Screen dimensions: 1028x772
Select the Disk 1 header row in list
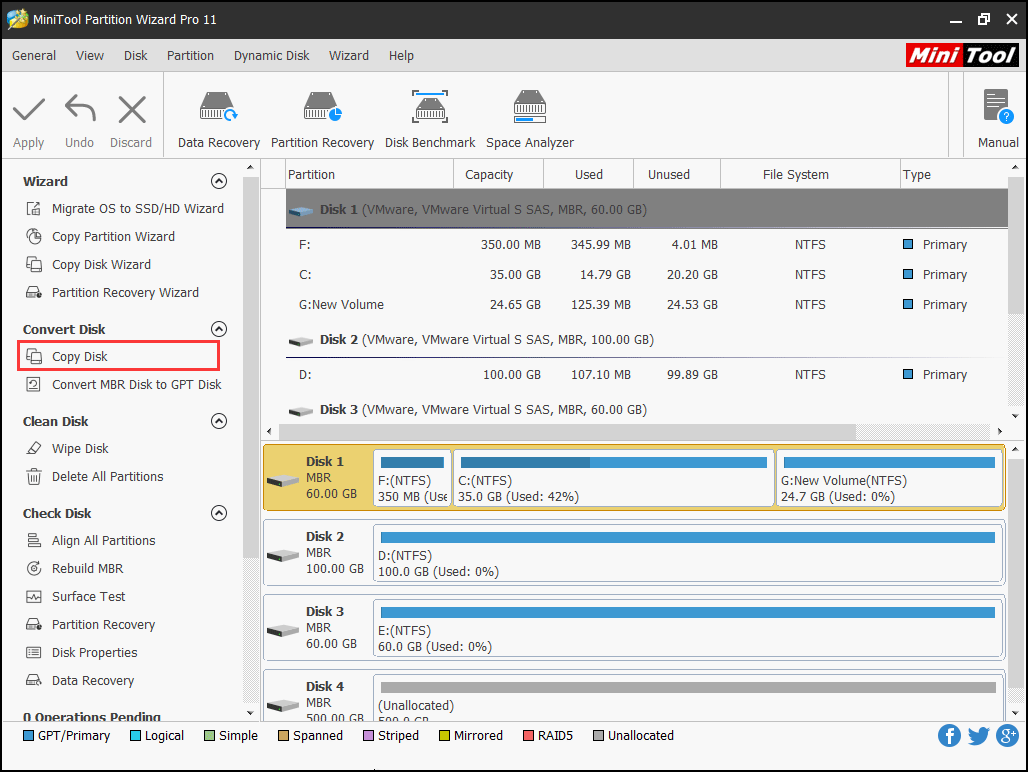[x=646, y=209]
